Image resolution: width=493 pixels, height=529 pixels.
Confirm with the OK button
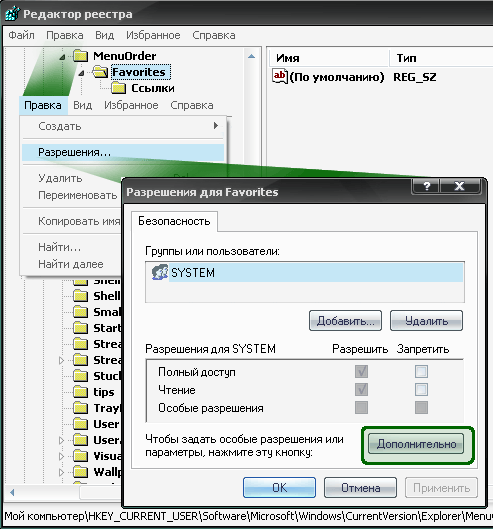[x=279, y=488]
